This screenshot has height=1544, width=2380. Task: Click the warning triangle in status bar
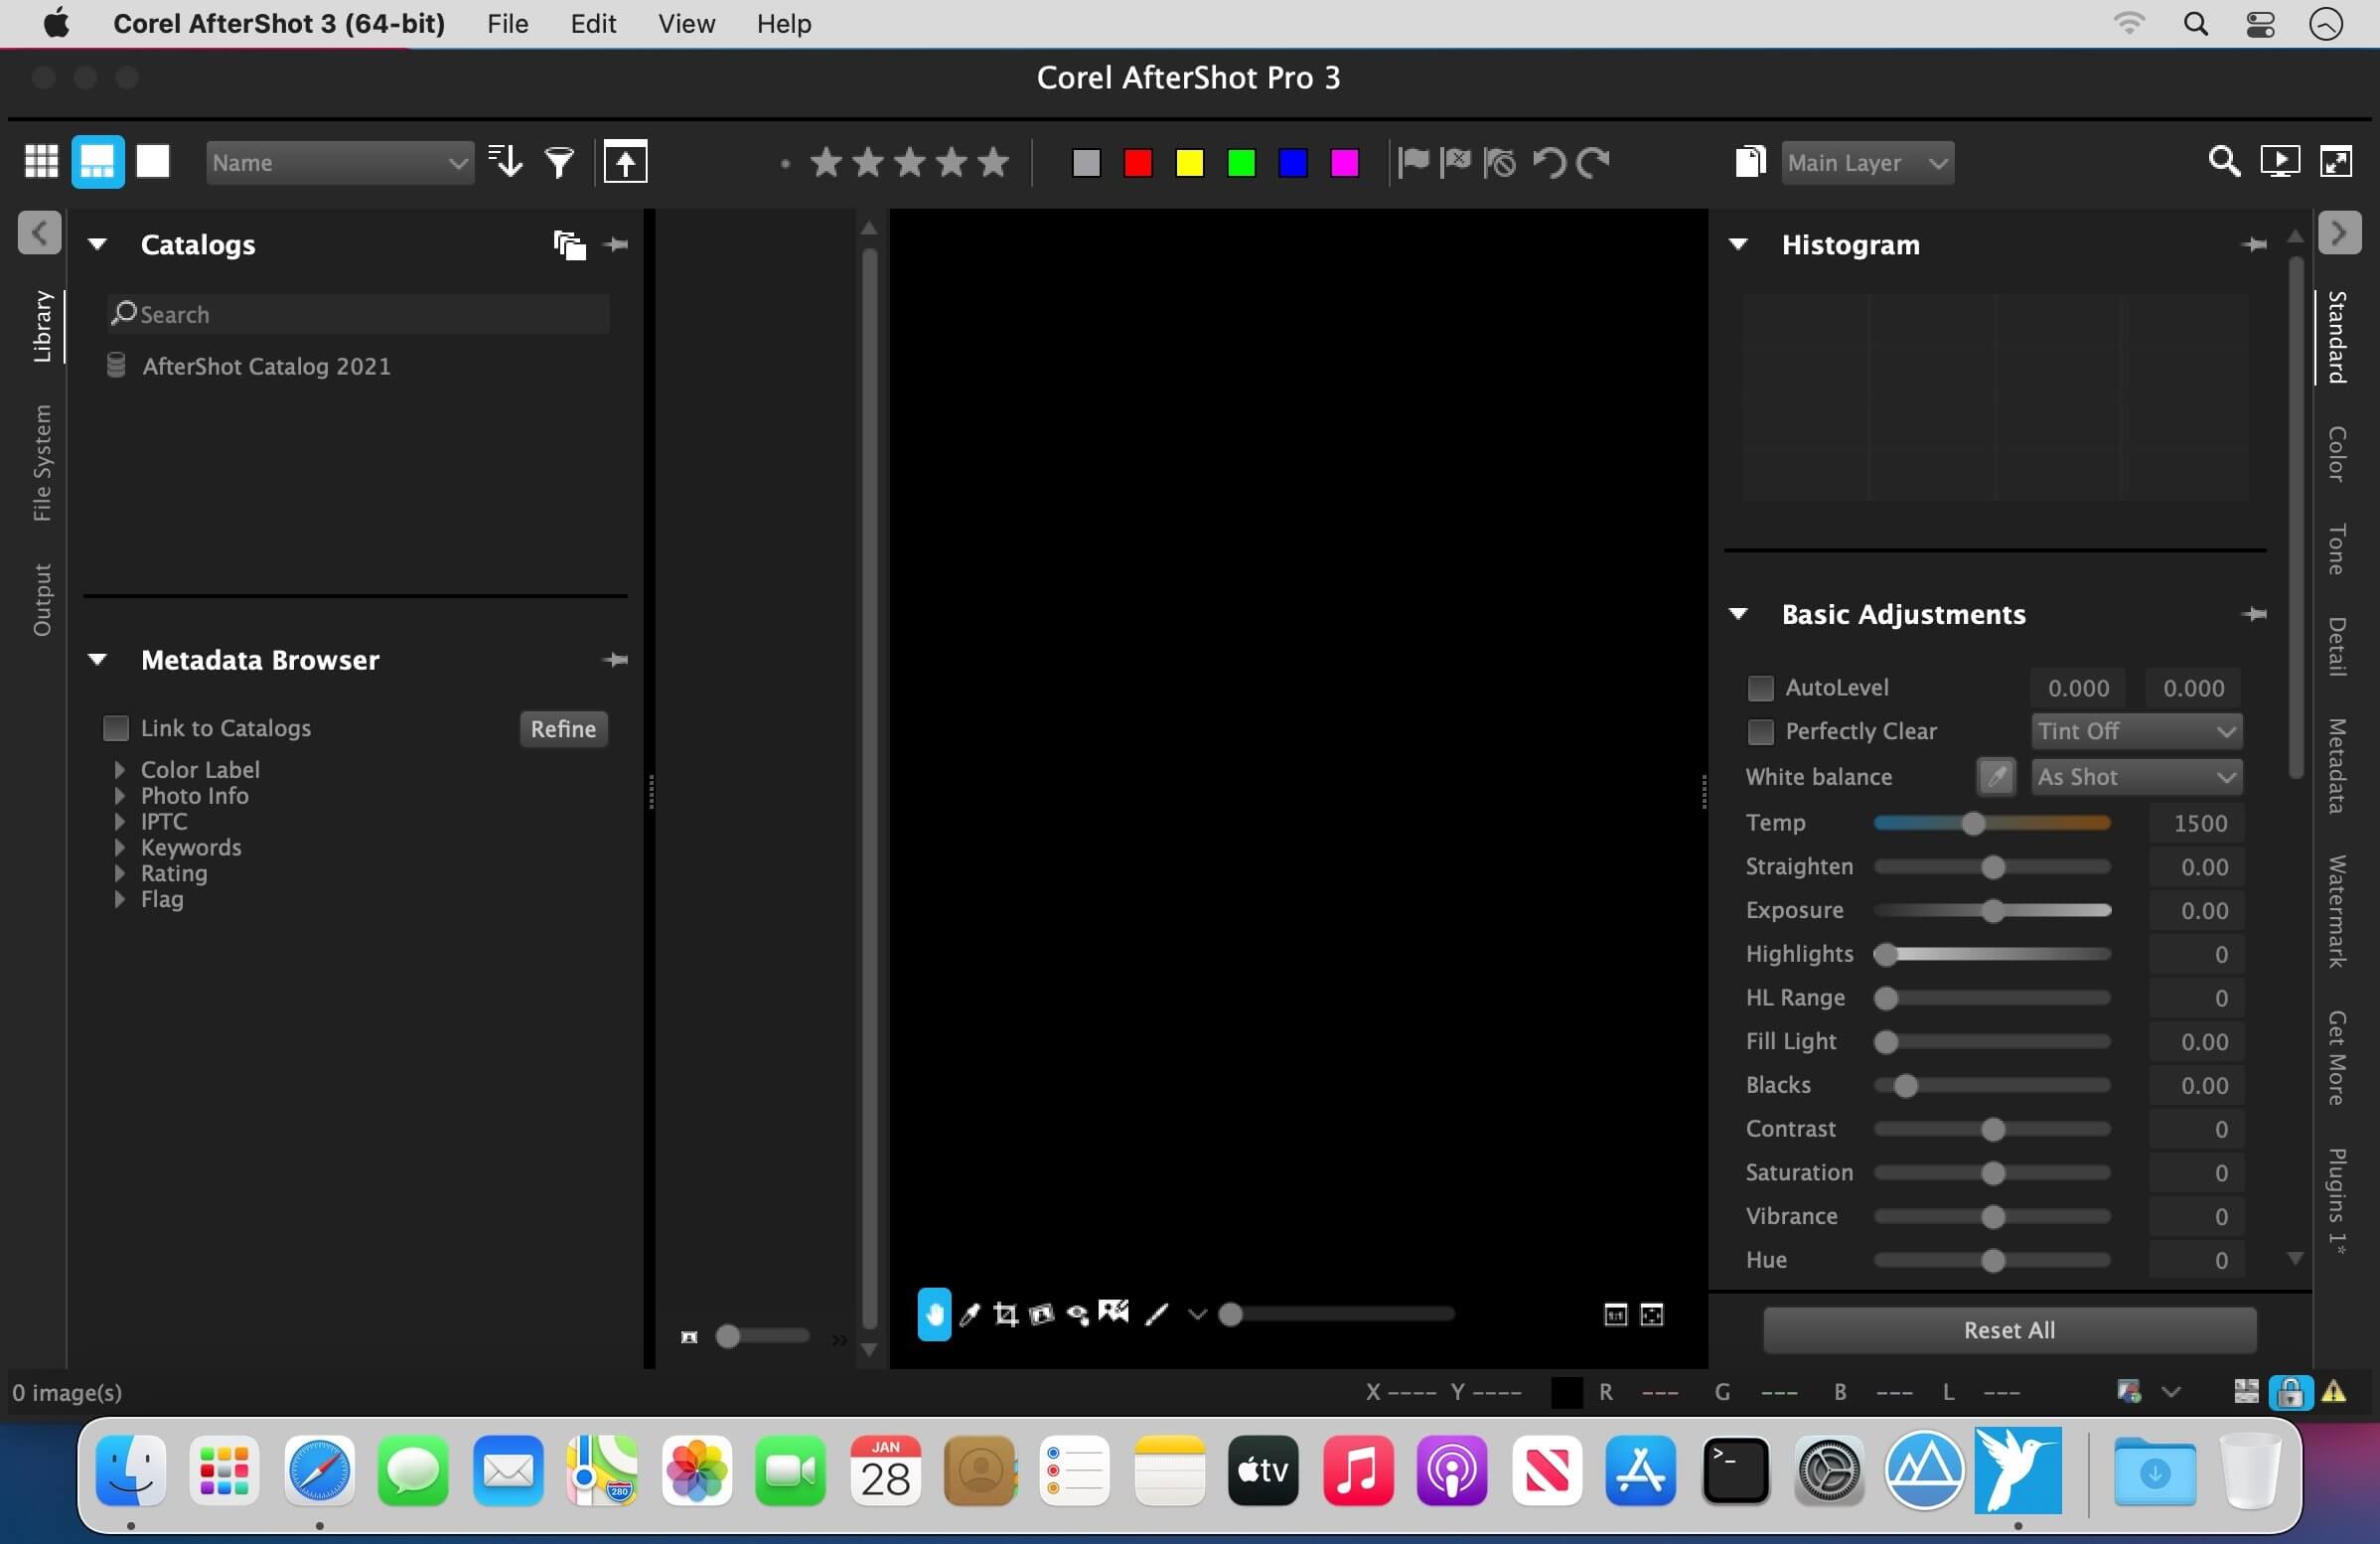point(2334,1391)
